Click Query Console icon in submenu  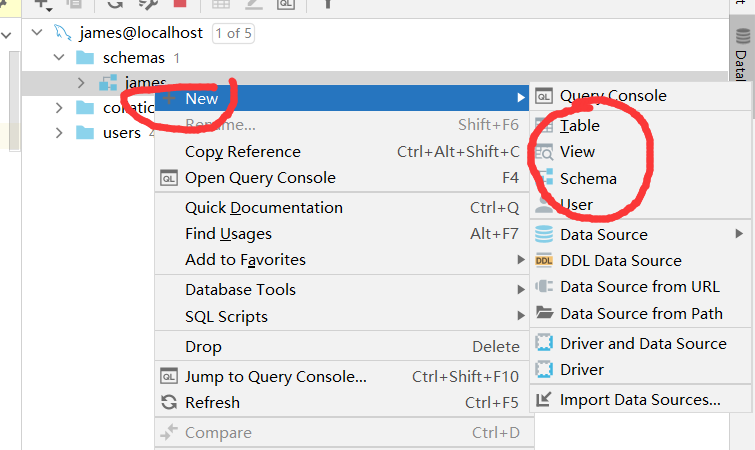click(544, 96)
